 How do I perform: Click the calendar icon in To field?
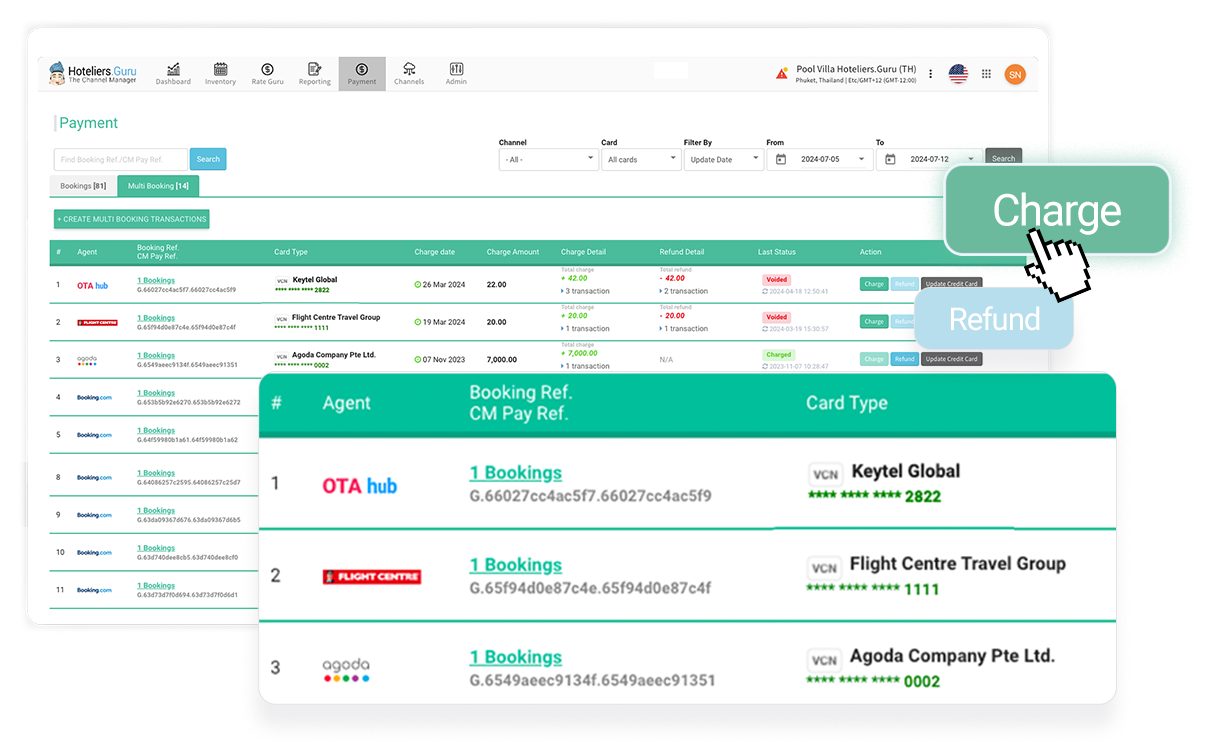coord(890,159)
